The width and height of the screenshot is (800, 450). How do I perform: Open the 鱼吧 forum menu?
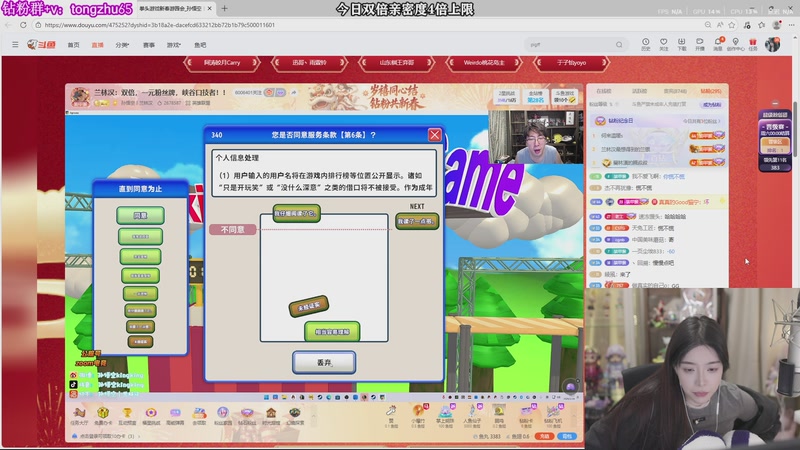click(200, 45)
